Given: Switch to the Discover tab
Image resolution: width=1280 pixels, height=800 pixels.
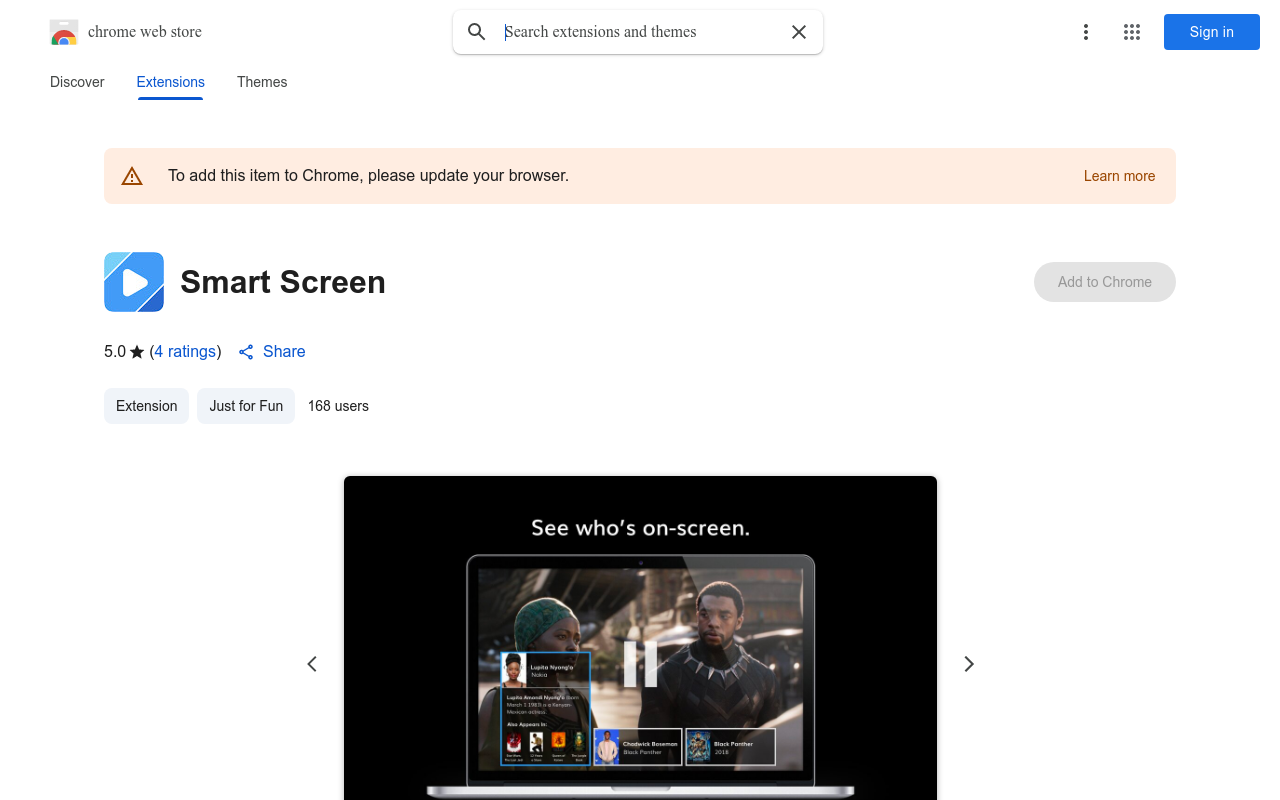Looking at the screenshot, I should point(77,82).
